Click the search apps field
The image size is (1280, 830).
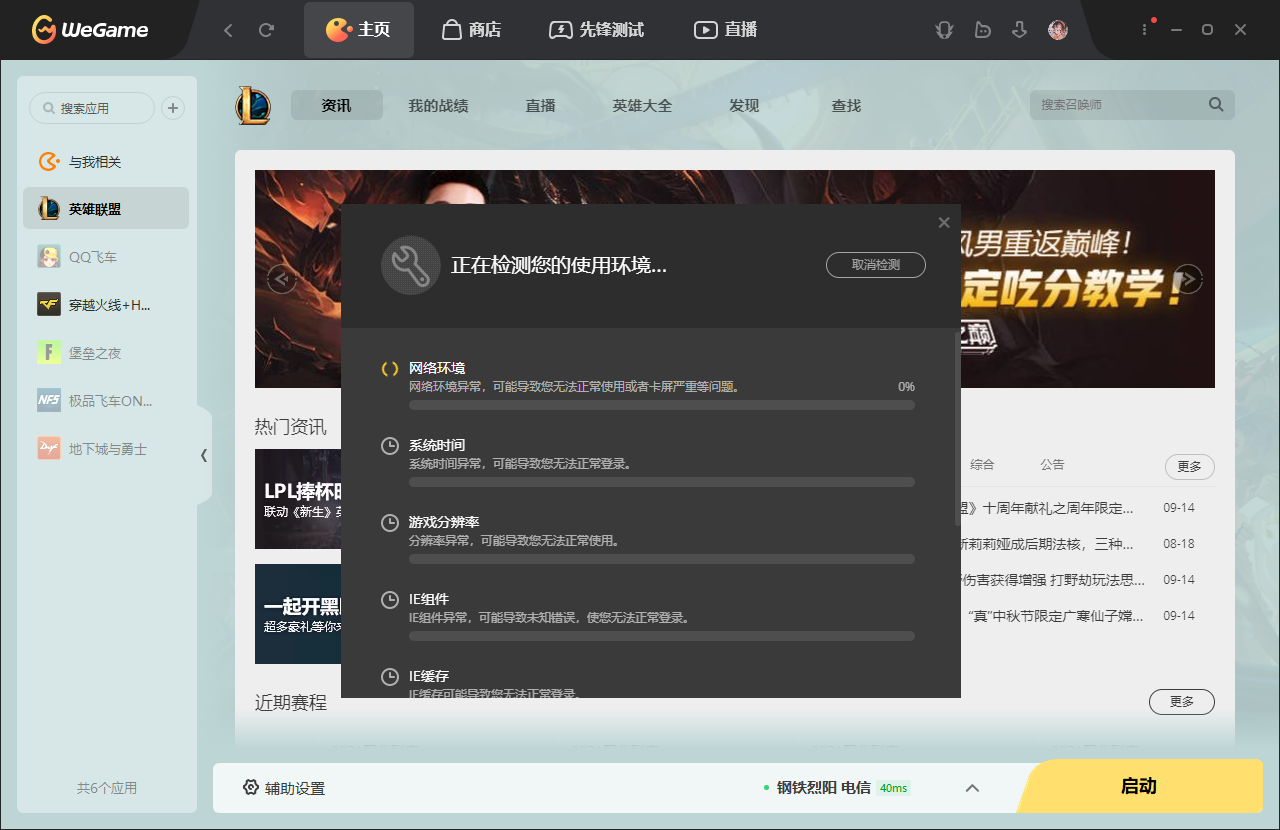92,108
